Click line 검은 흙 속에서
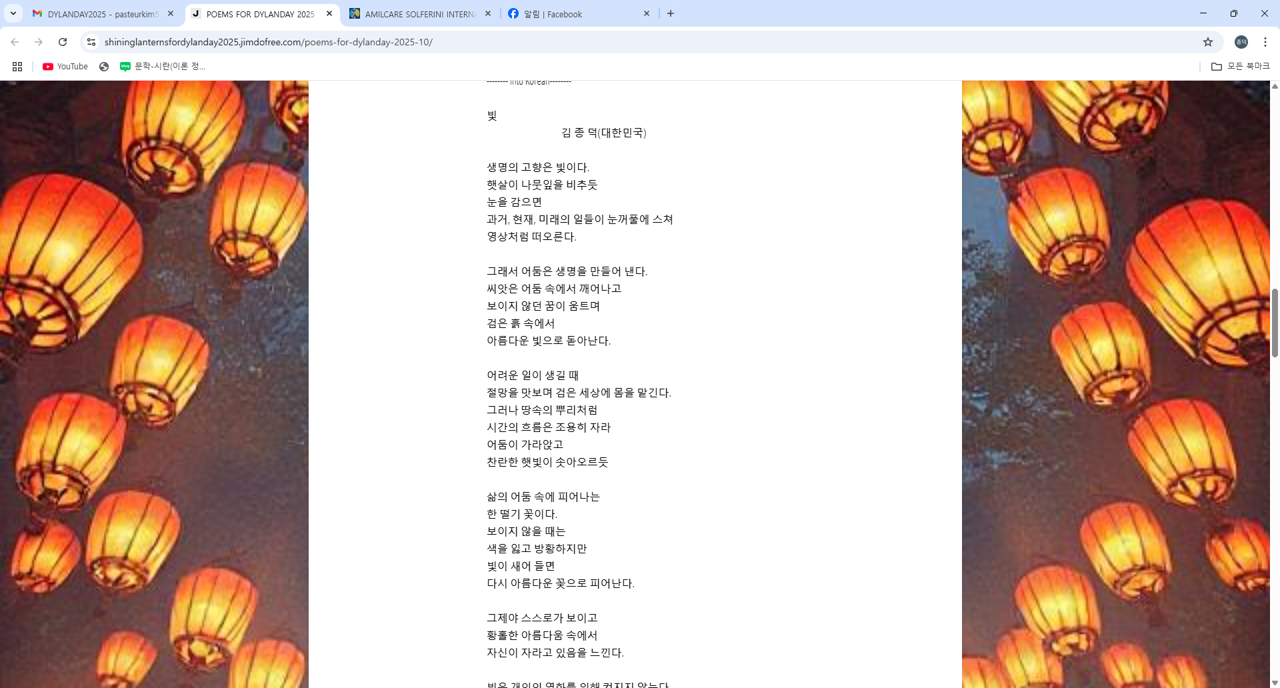 [x=520, y=324]
